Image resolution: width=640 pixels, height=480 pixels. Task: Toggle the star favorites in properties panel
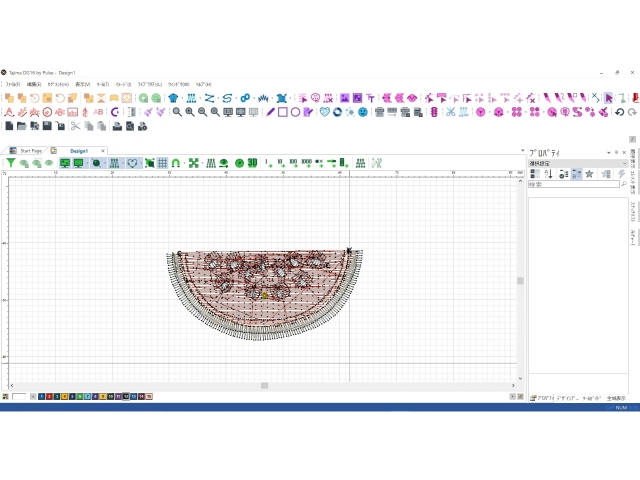click(x=589, y=174)
